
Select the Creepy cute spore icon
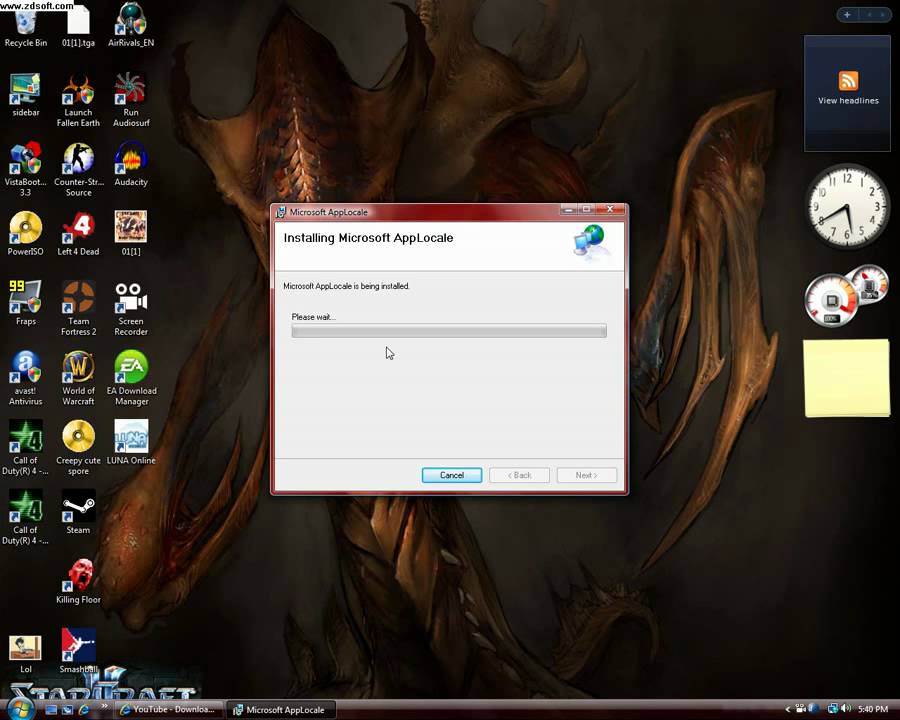79,448
